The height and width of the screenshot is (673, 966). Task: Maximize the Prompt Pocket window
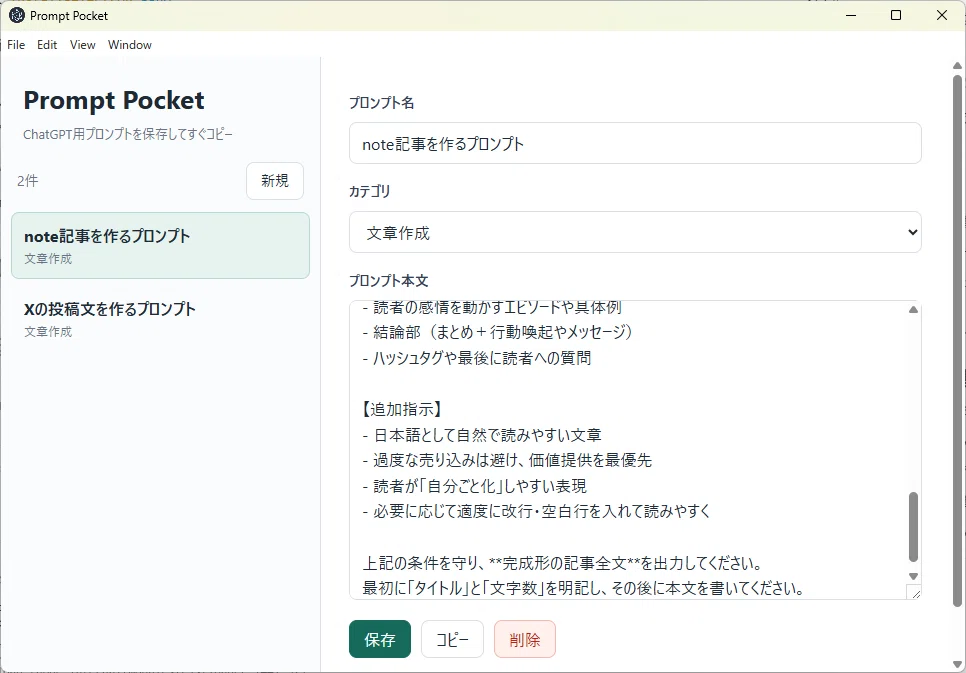(x=896, y=15)
